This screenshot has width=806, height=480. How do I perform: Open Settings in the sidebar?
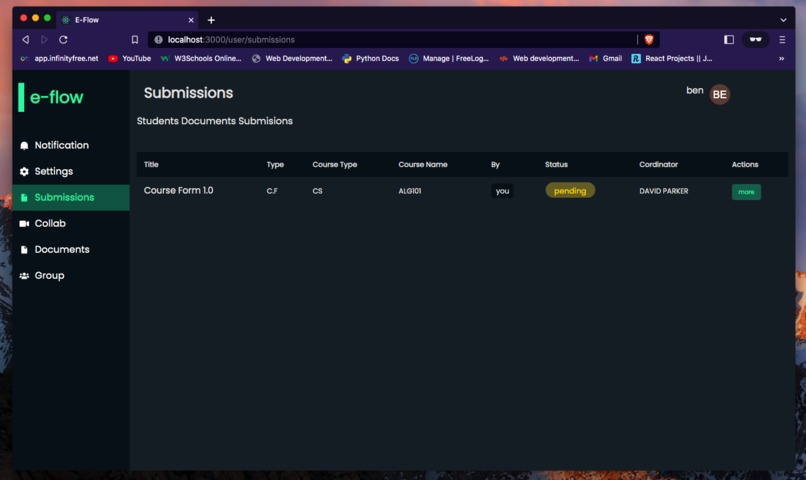click(x=71, y=172)
